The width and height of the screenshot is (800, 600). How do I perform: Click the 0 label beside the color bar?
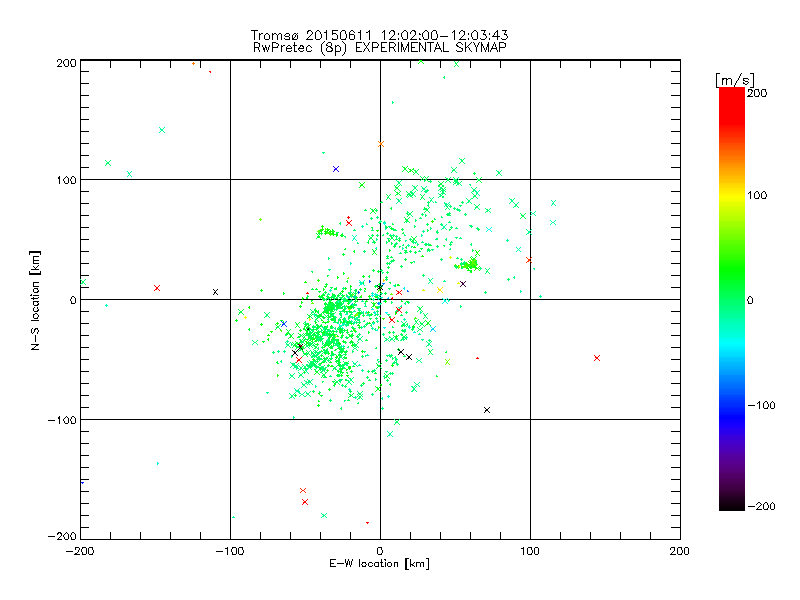750,300
